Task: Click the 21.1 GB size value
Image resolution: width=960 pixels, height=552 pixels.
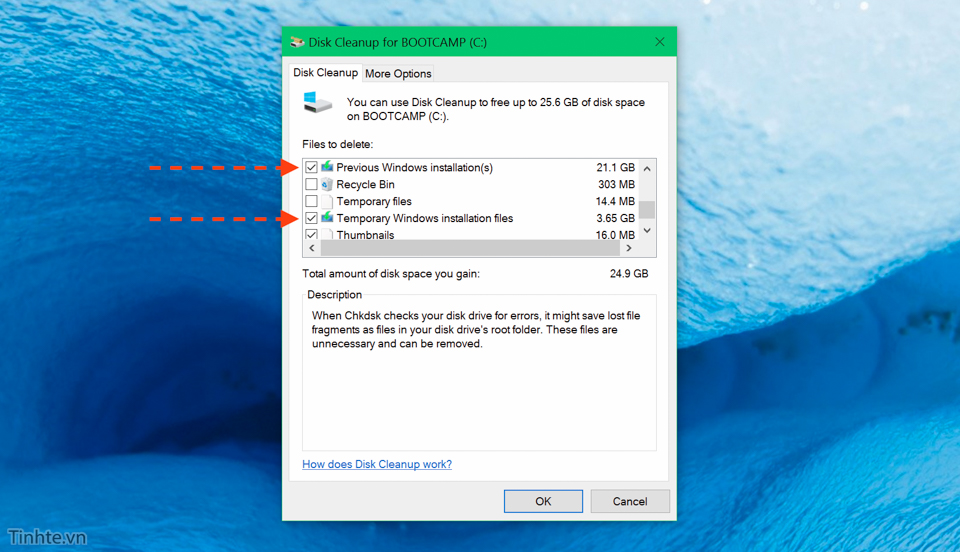Action: point(615,168)
